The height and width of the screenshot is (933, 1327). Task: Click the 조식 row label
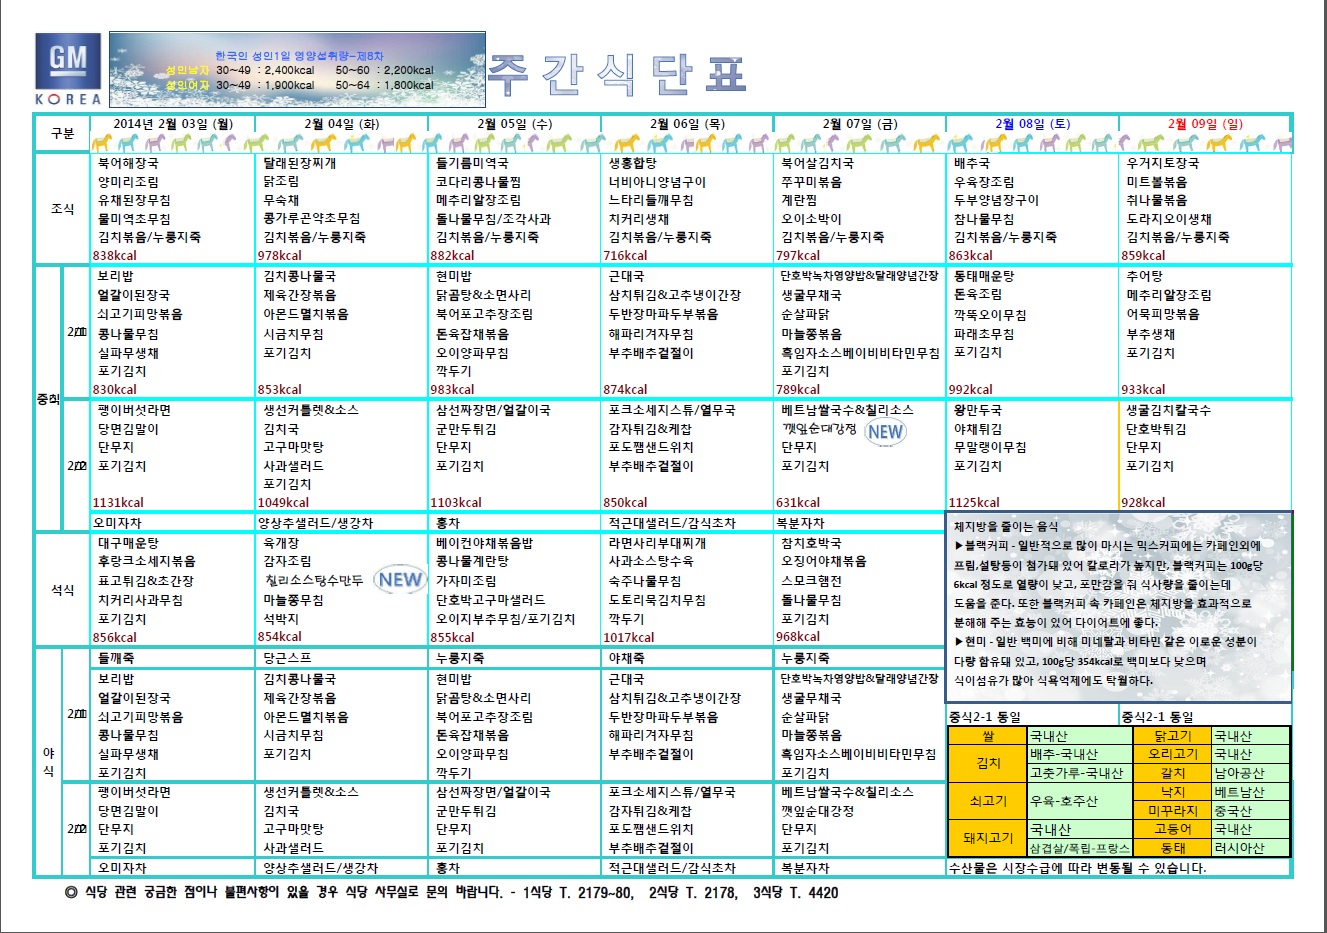point(62,209)
